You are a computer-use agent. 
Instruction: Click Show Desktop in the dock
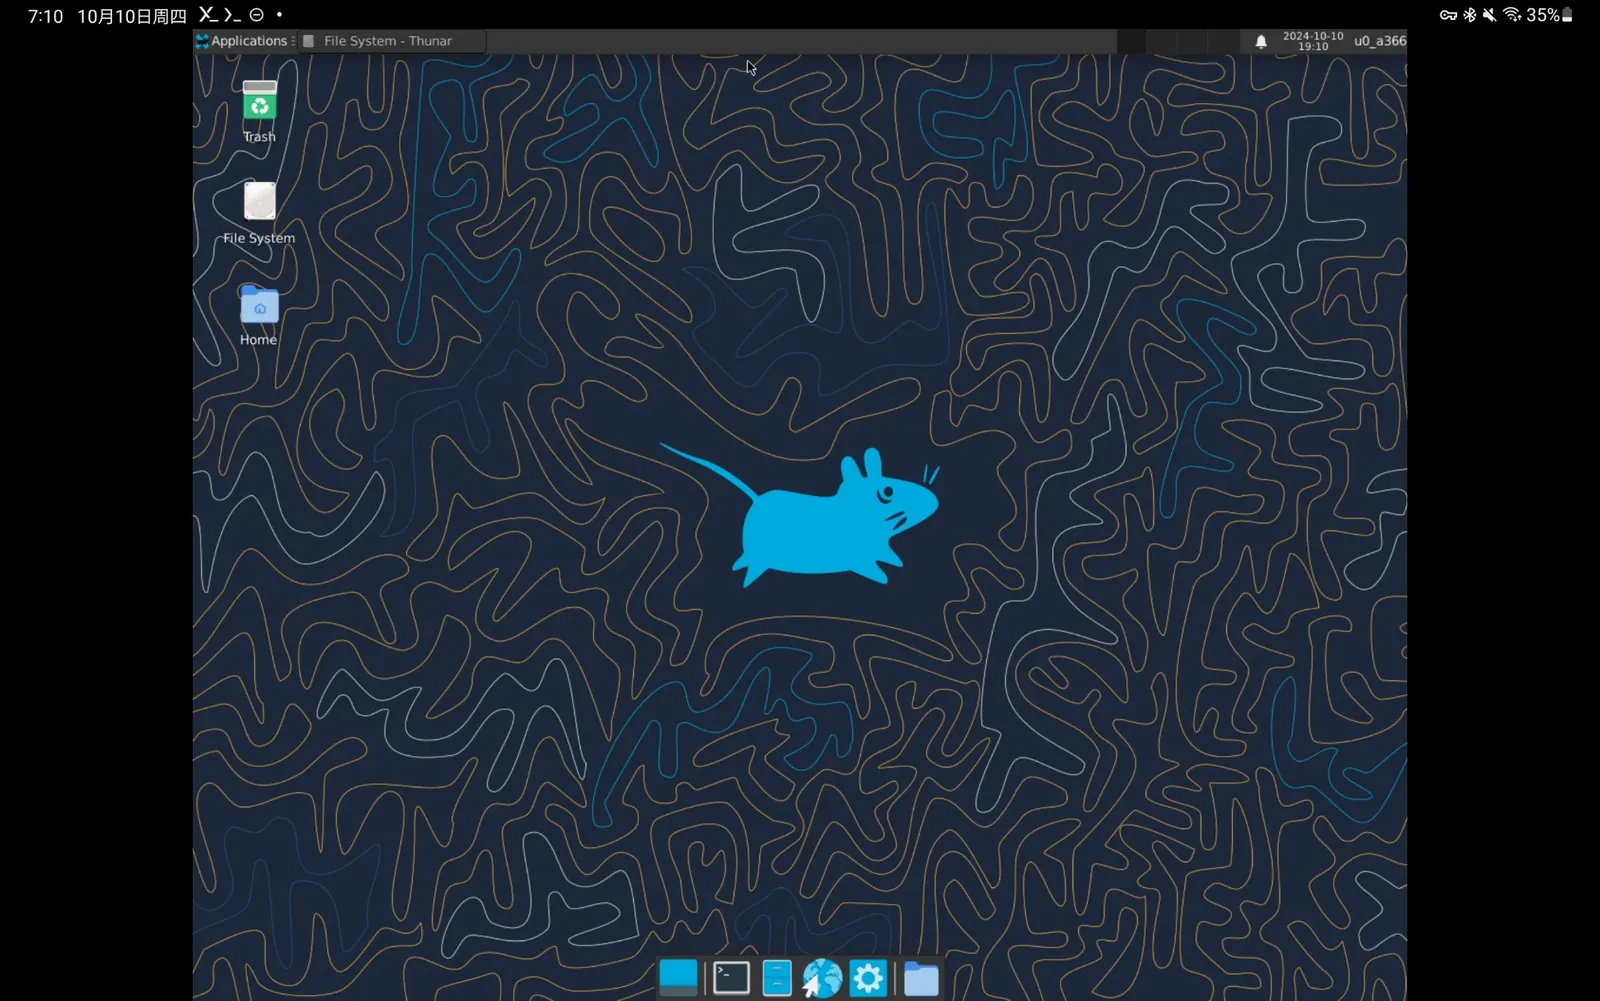pyautogui.click(x=678, y=978)
